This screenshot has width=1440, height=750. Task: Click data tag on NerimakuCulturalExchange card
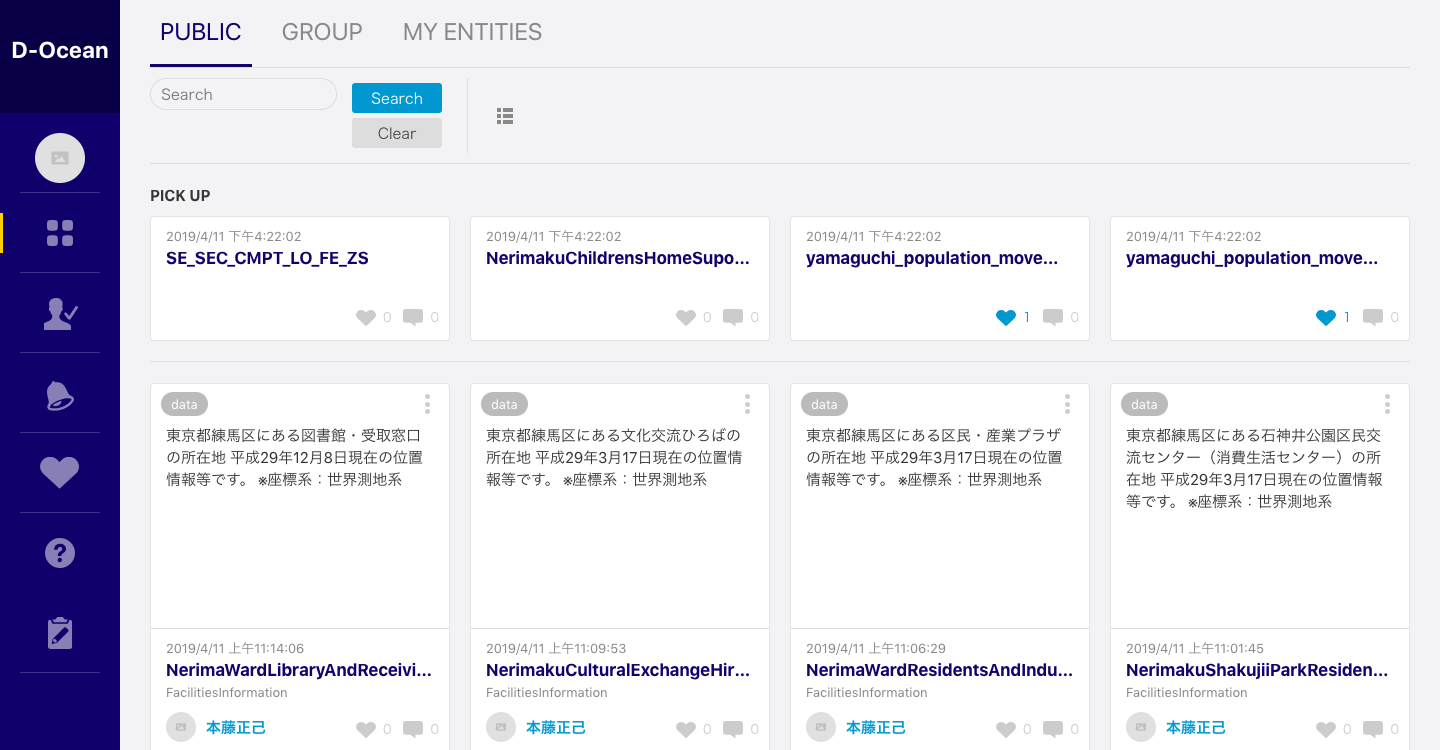coord(504,405)
